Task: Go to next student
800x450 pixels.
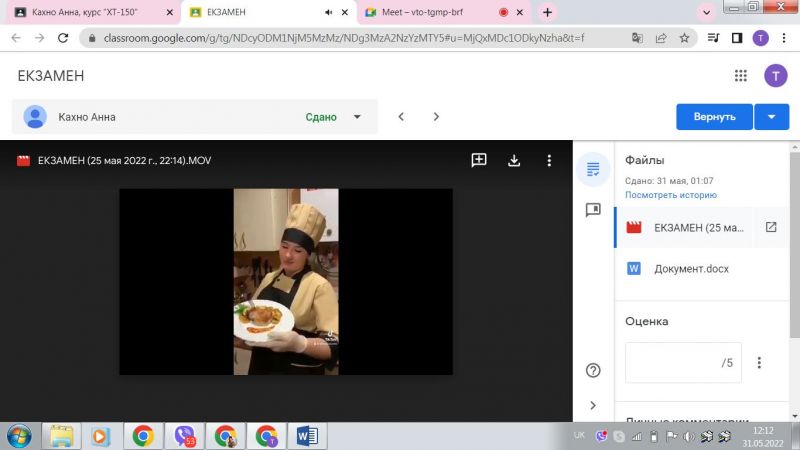Action: [x=436, y=117]
